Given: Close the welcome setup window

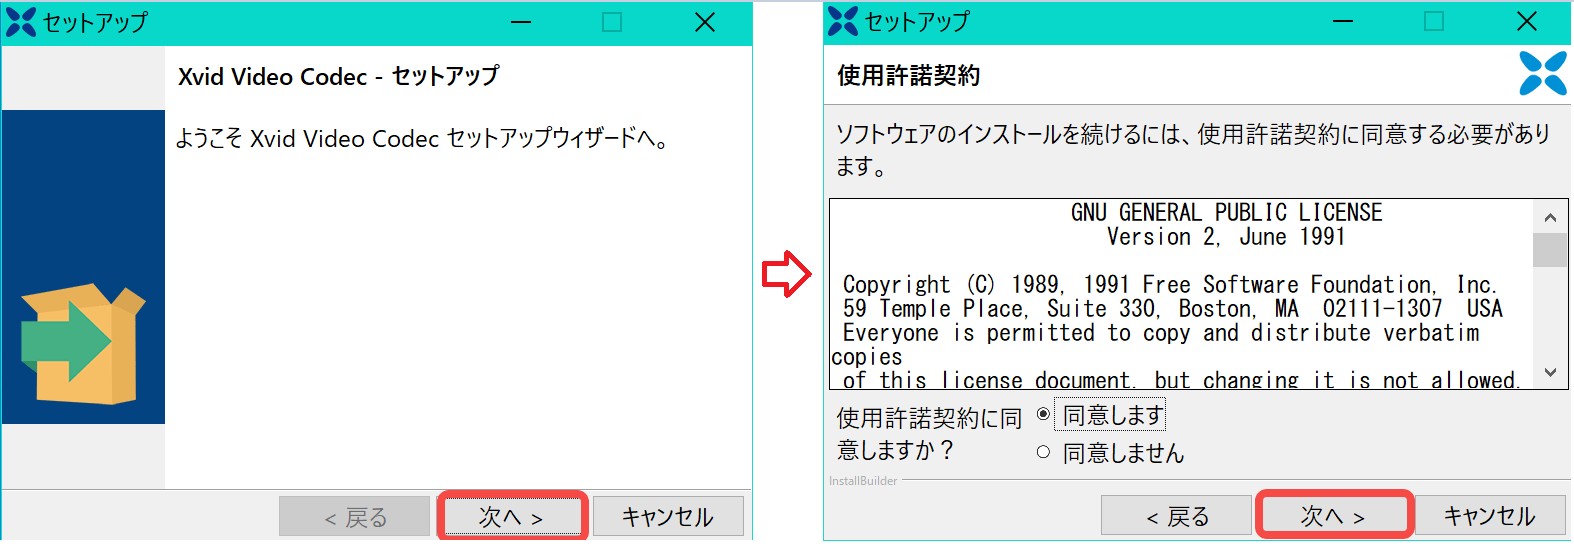Looking at the screenshot, I should pyautogui.click(x=705, y=22).
